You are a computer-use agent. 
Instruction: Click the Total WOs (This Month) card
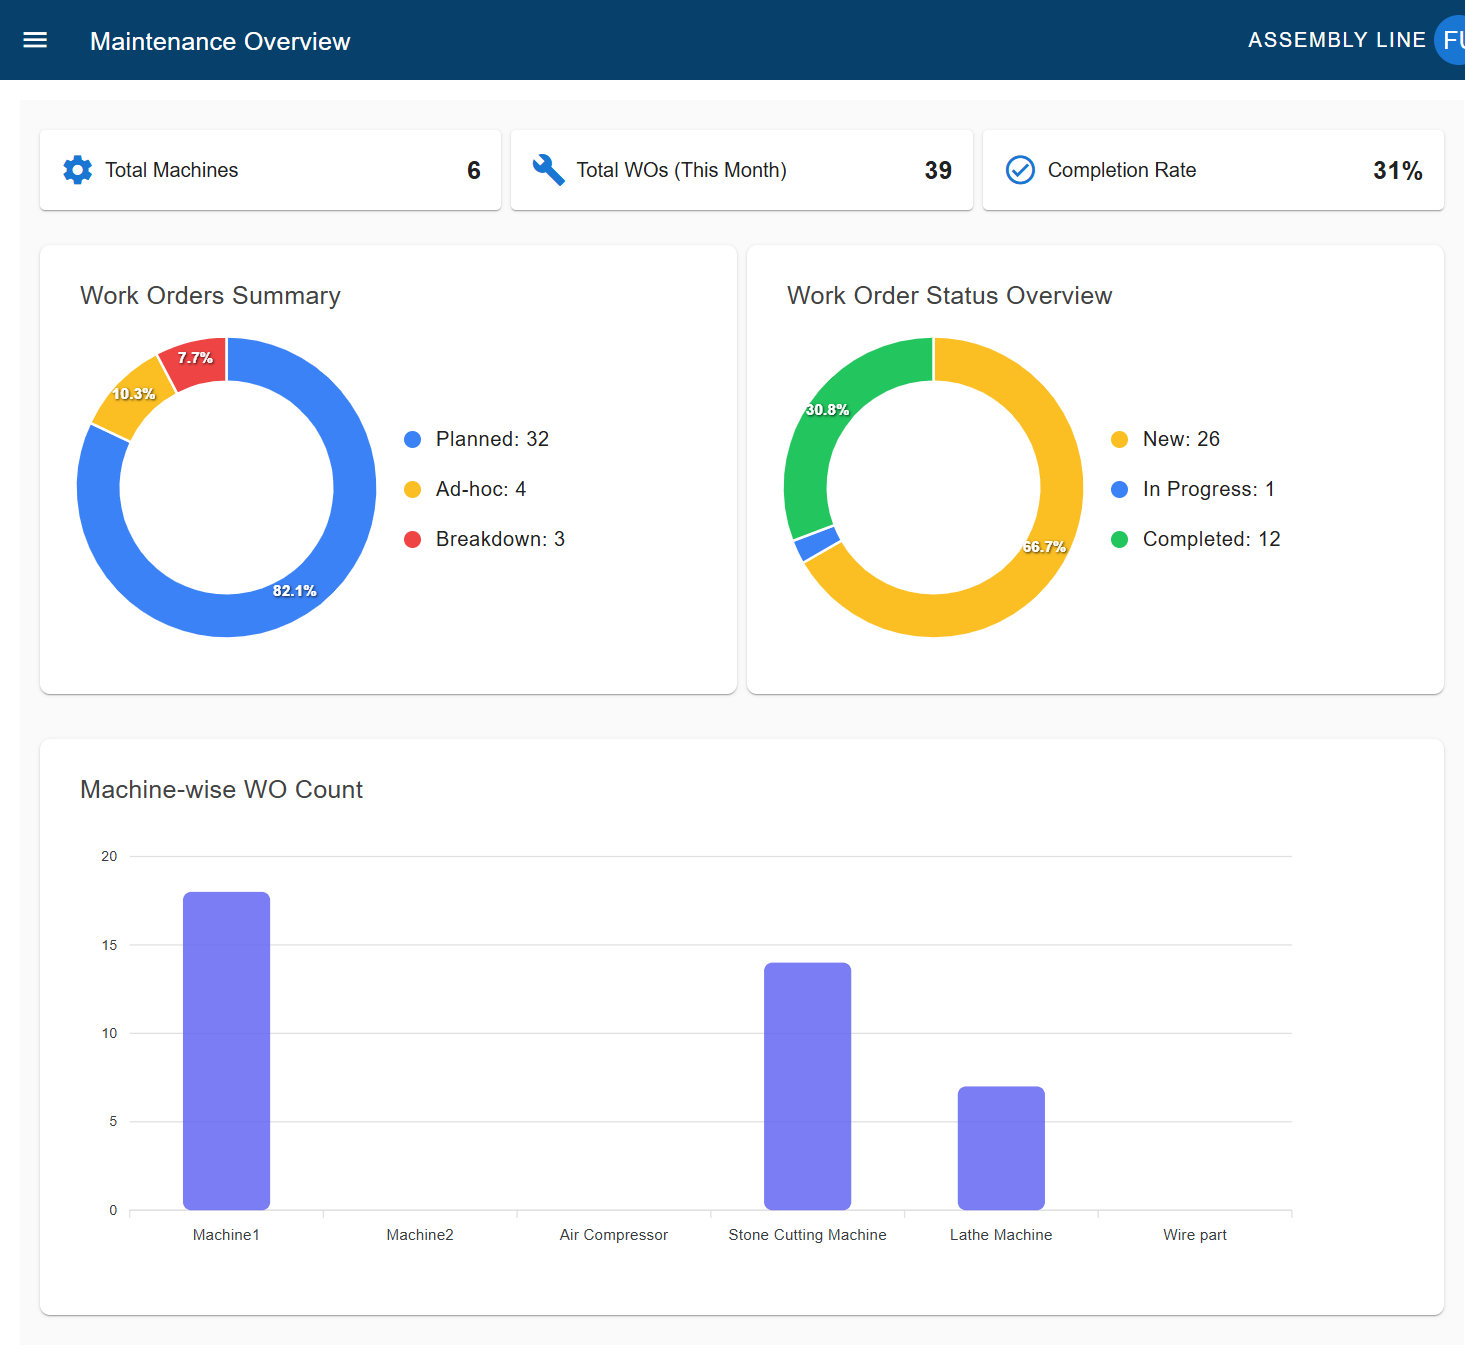point(741,170)
